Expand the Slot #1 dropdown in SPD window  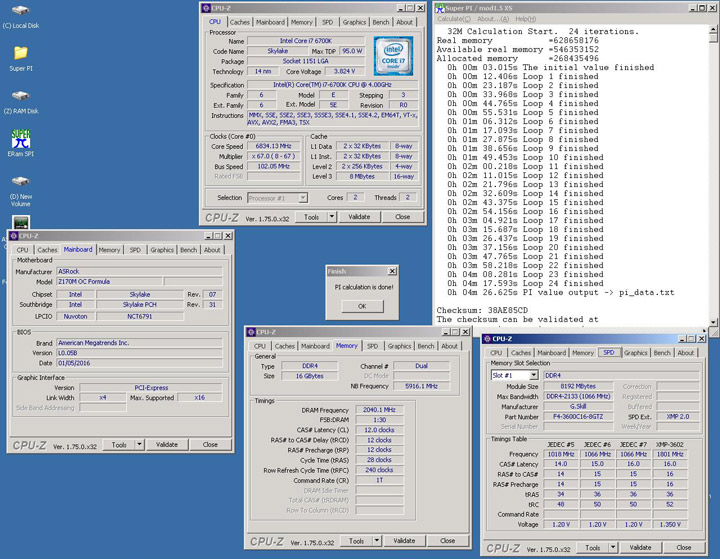tap(533, 375)
